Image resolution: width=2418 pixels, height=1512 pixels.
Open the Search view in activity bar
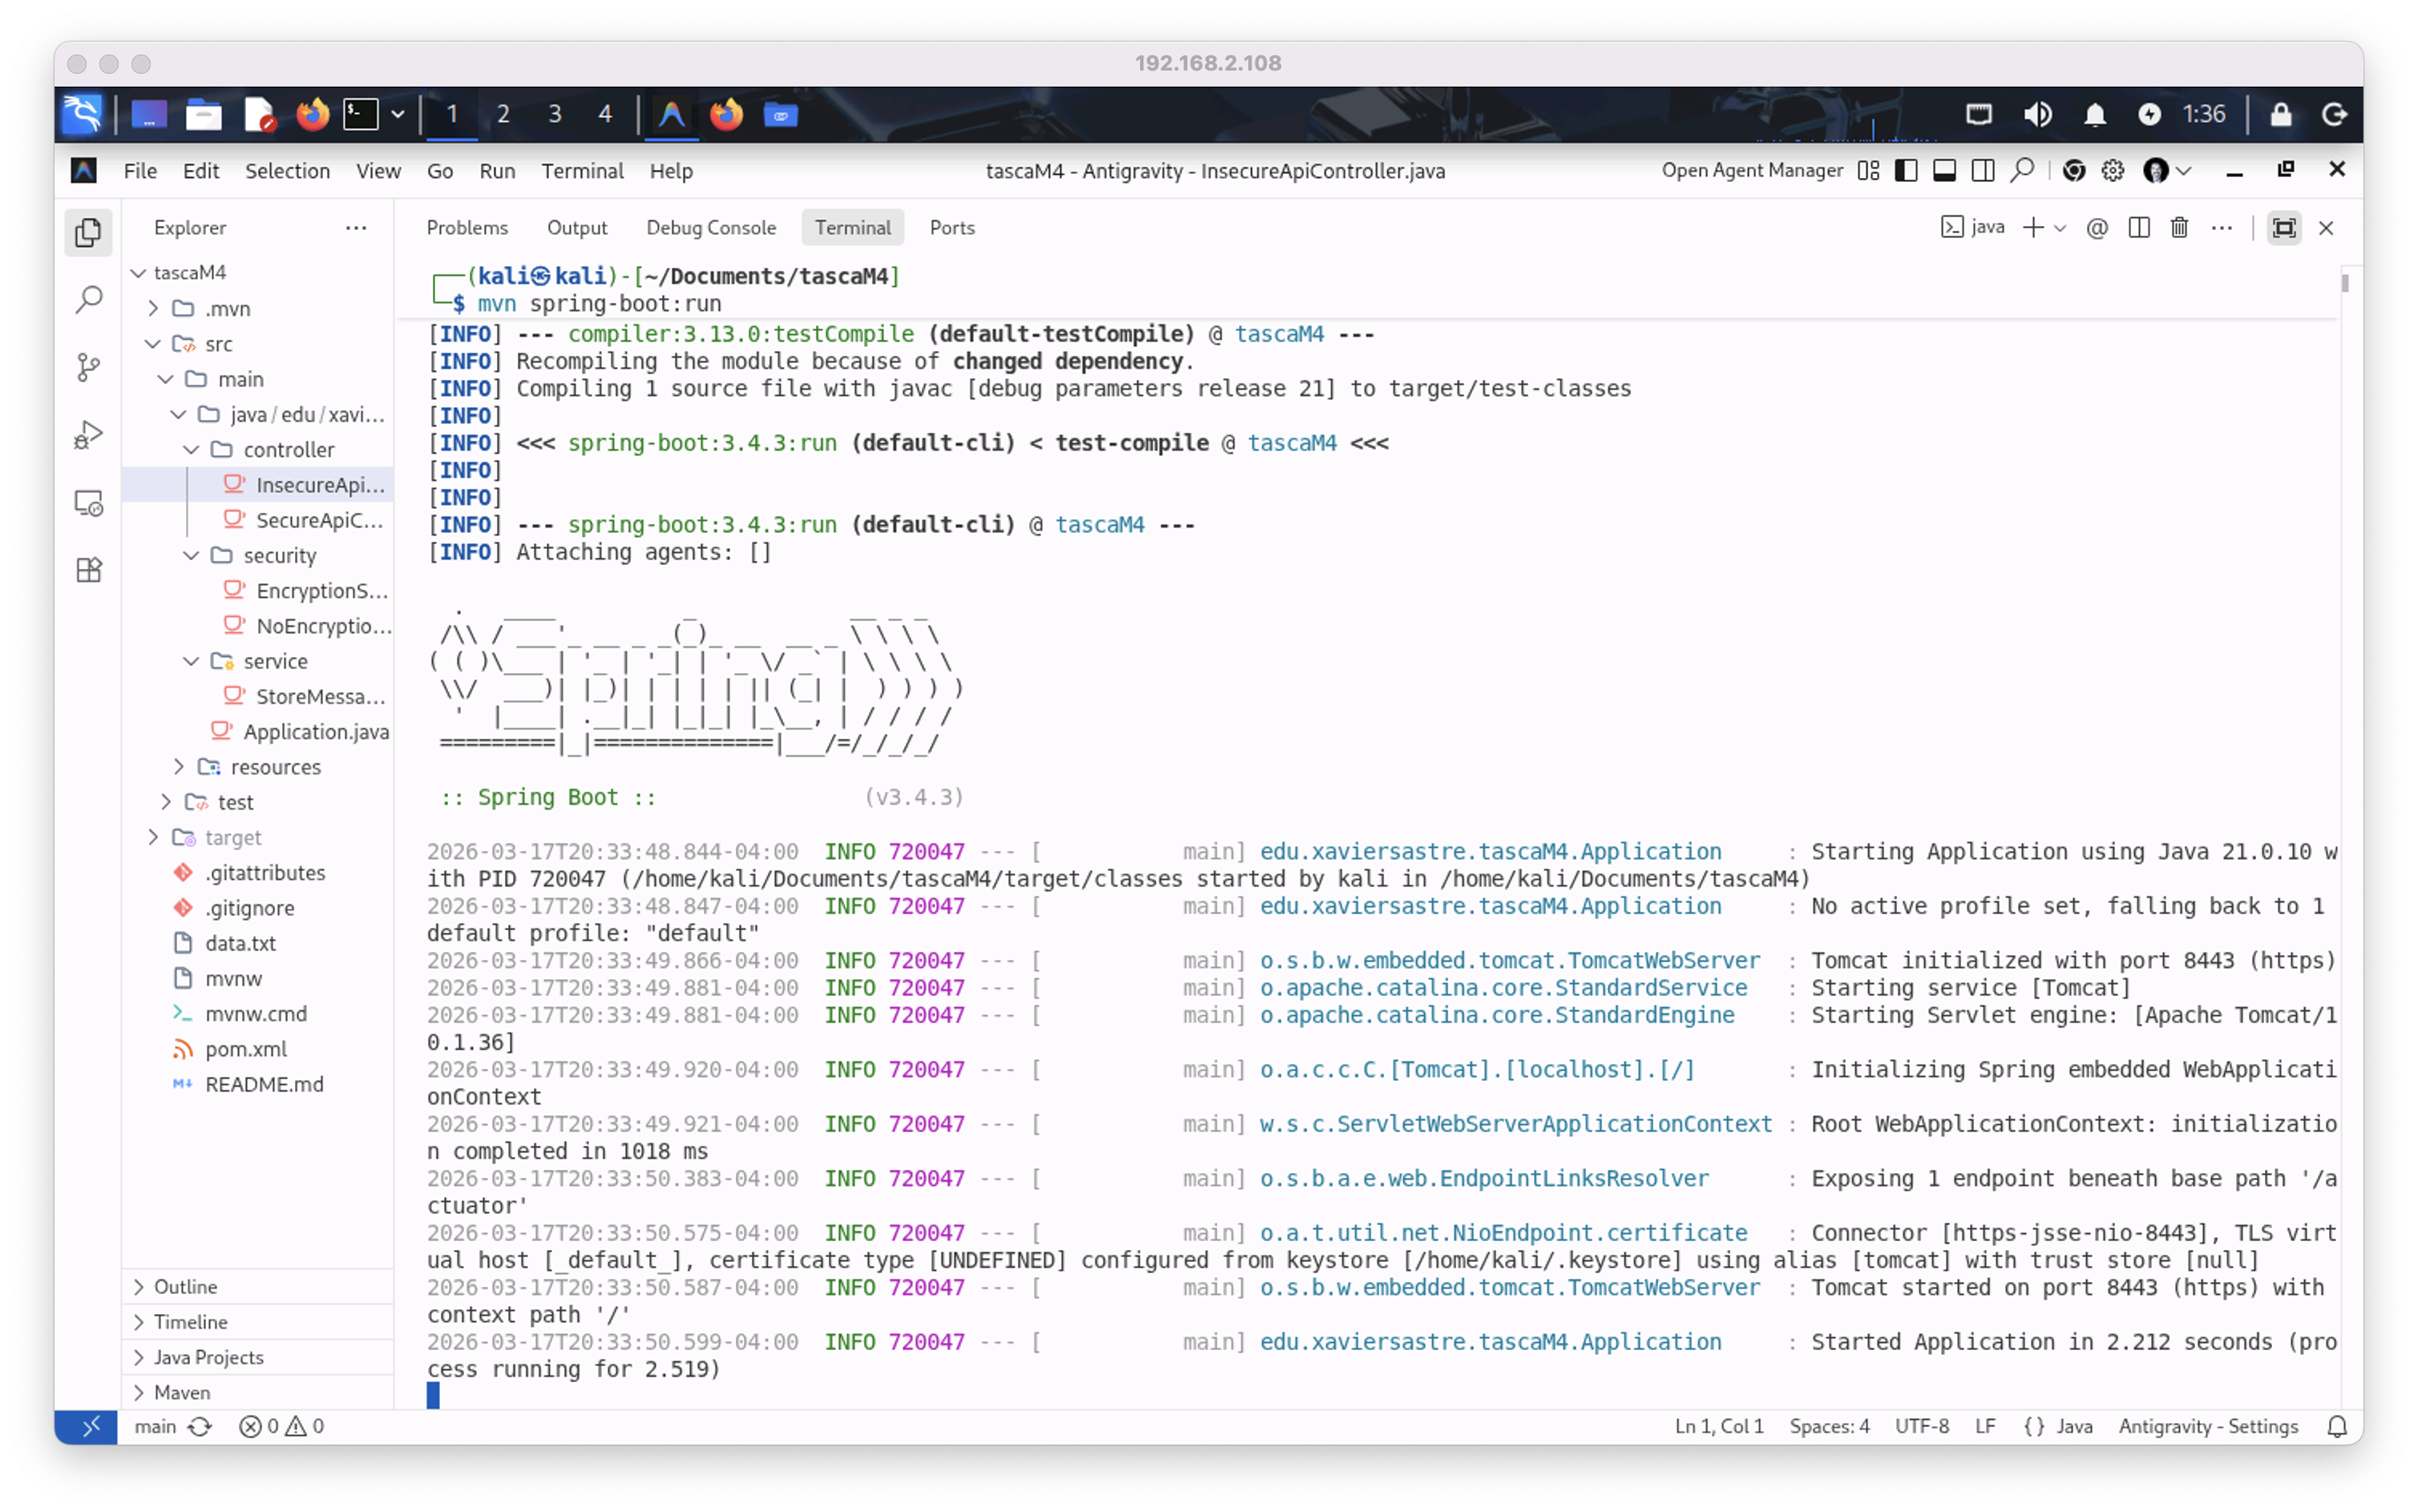point(89,300)
